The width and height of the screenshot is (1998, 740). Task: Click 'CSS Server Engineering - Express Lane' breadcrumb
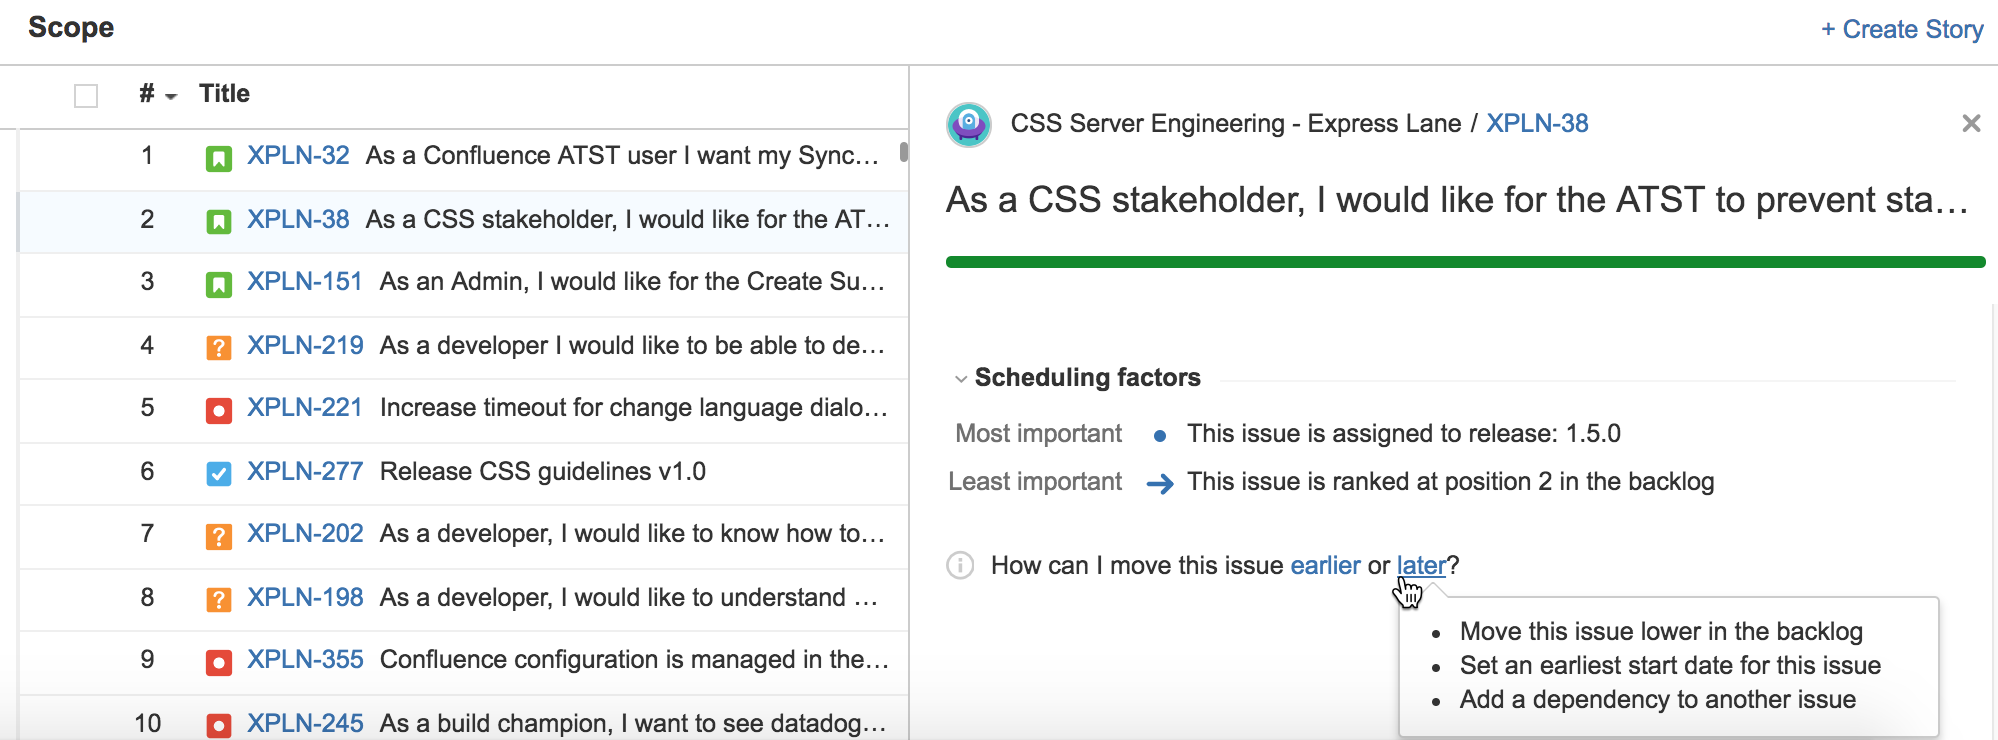pos(1236,123)
